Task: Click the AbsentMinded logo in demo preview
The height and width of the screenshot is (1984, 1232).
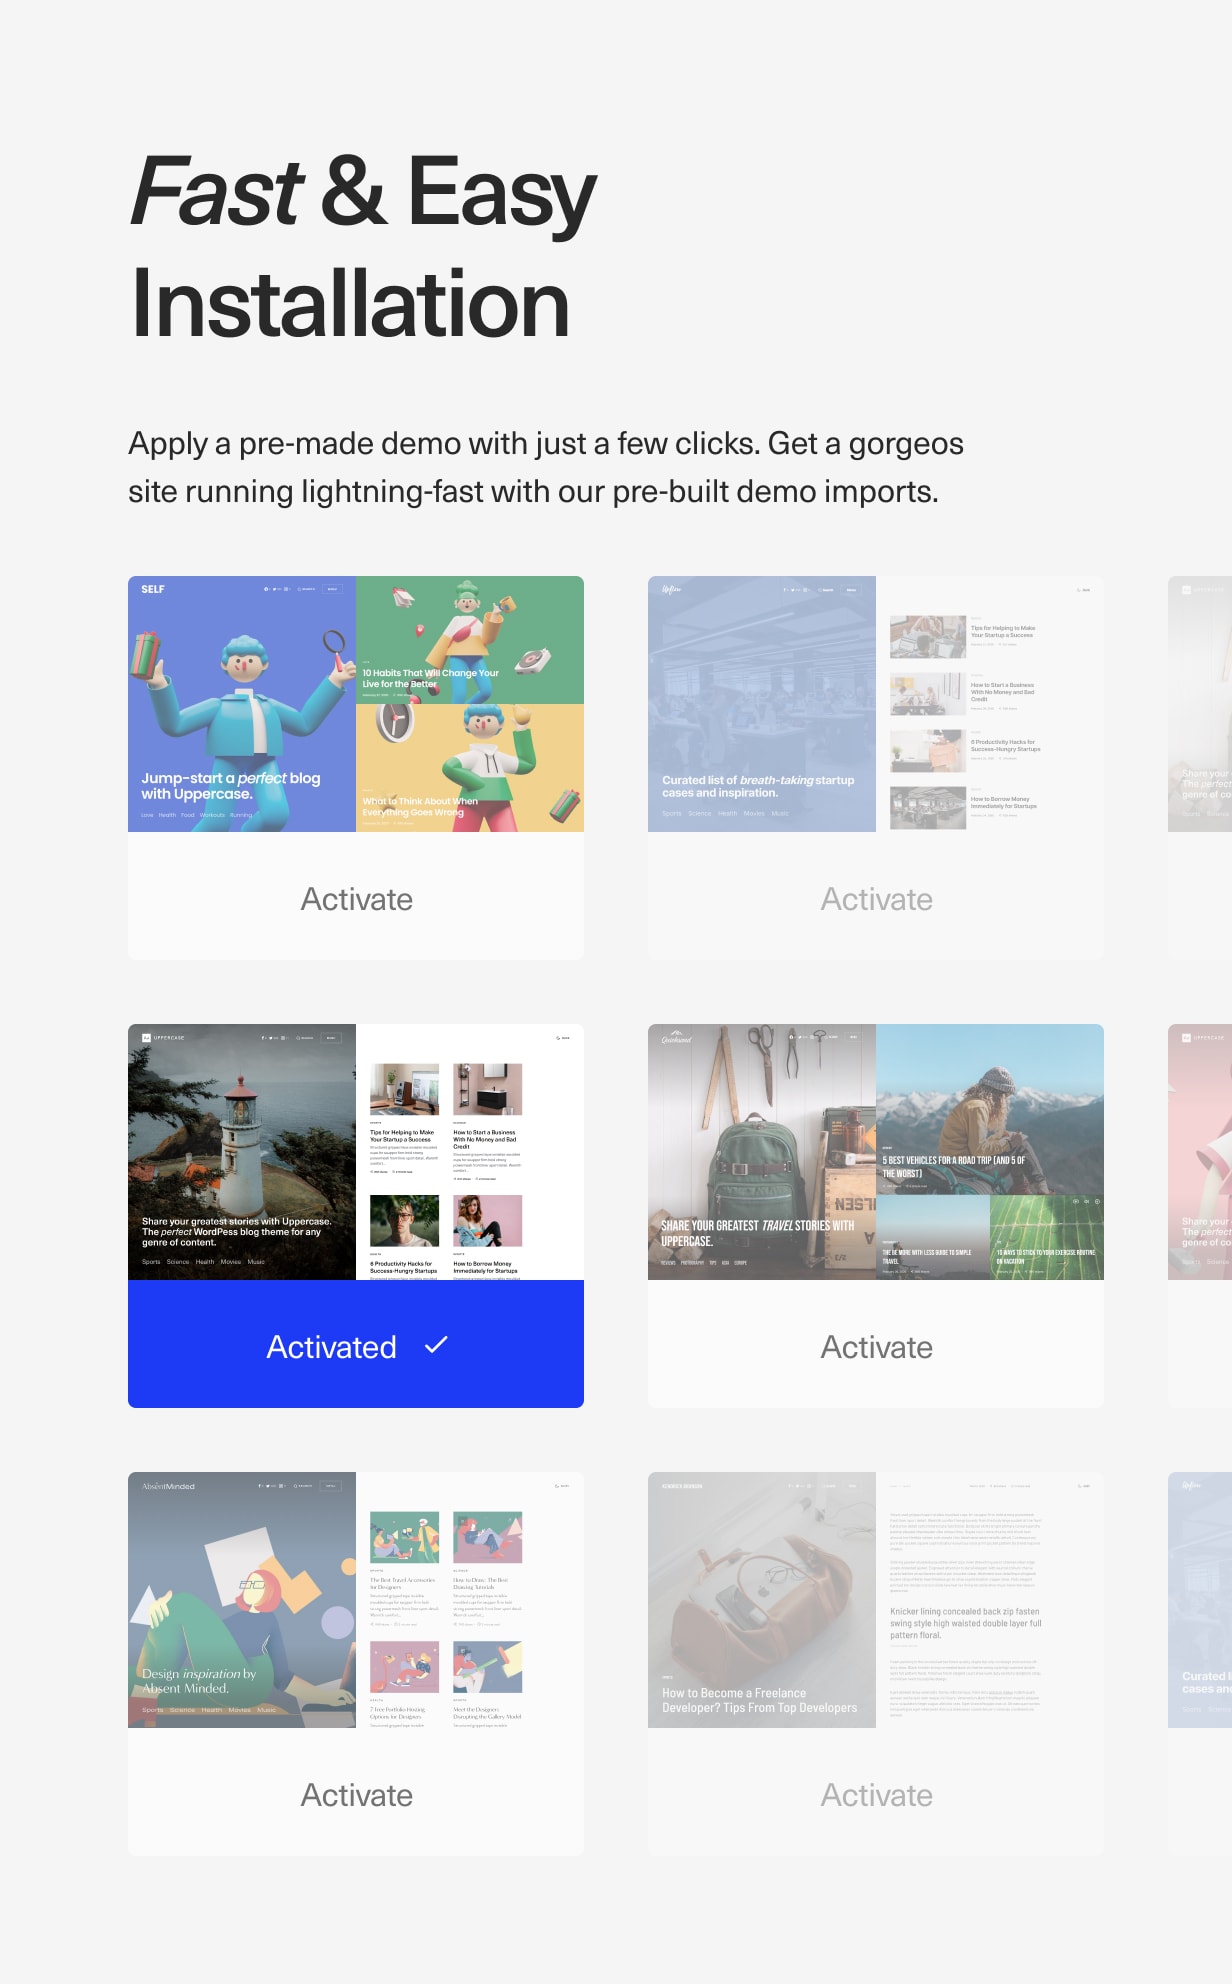Action: pyautogui.click(x=168, y=1486)
